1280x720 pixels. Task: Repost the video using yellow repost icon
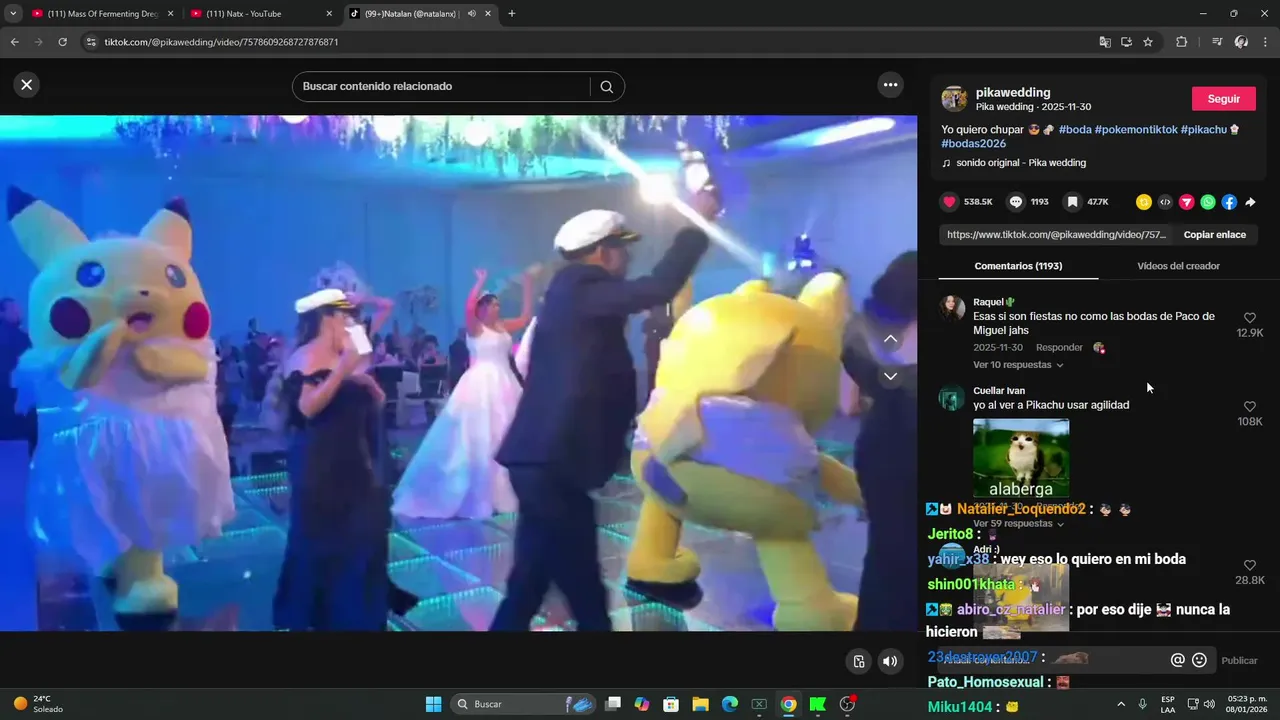click(1144, 202)
